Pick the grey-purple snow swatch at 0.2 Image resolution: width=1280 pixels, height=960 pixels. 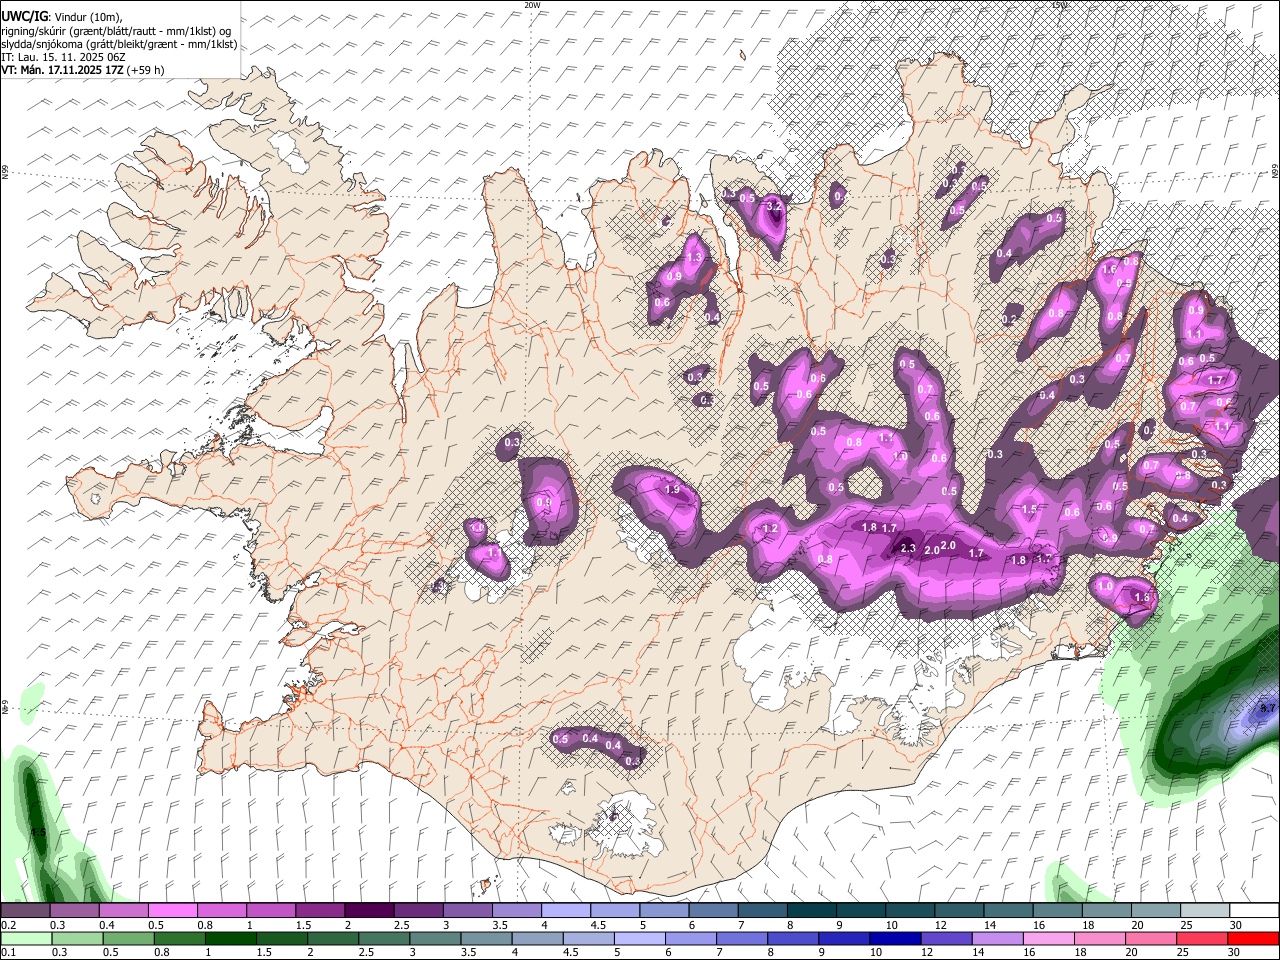(x=25, y=911)
